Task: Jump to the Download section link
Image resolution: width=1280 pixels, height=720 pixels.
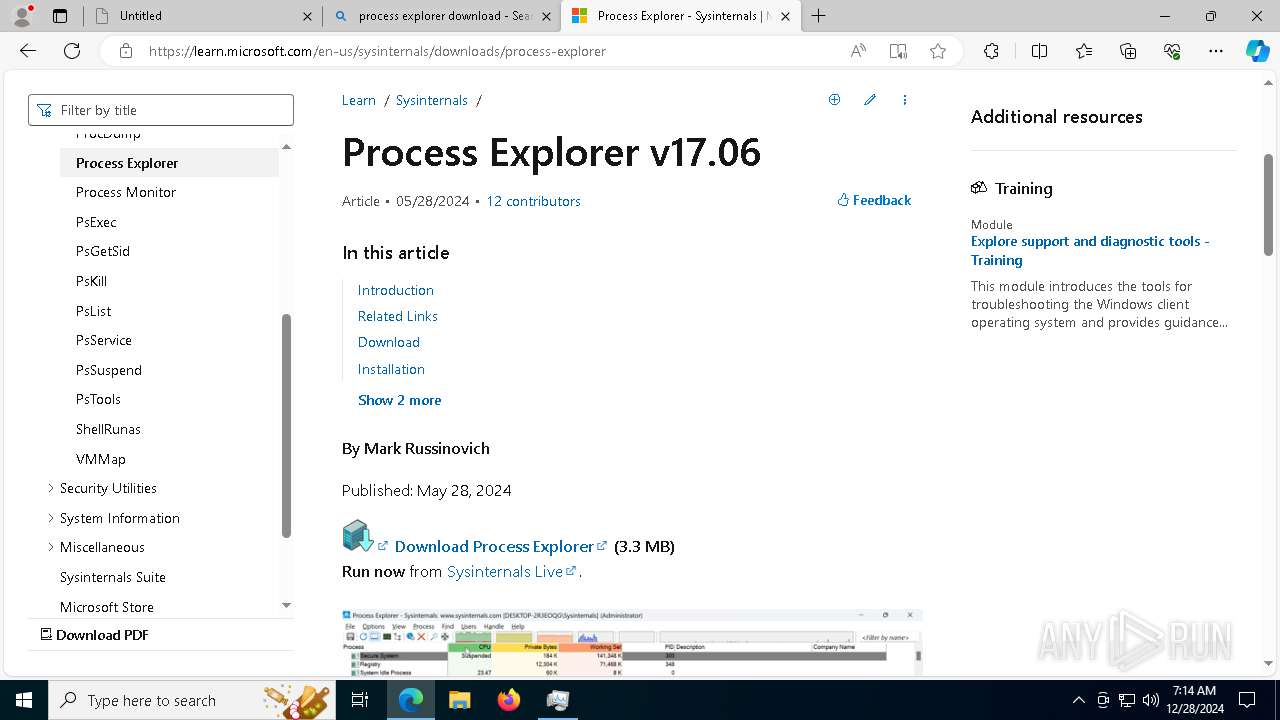Action: [x=389, y=342]
